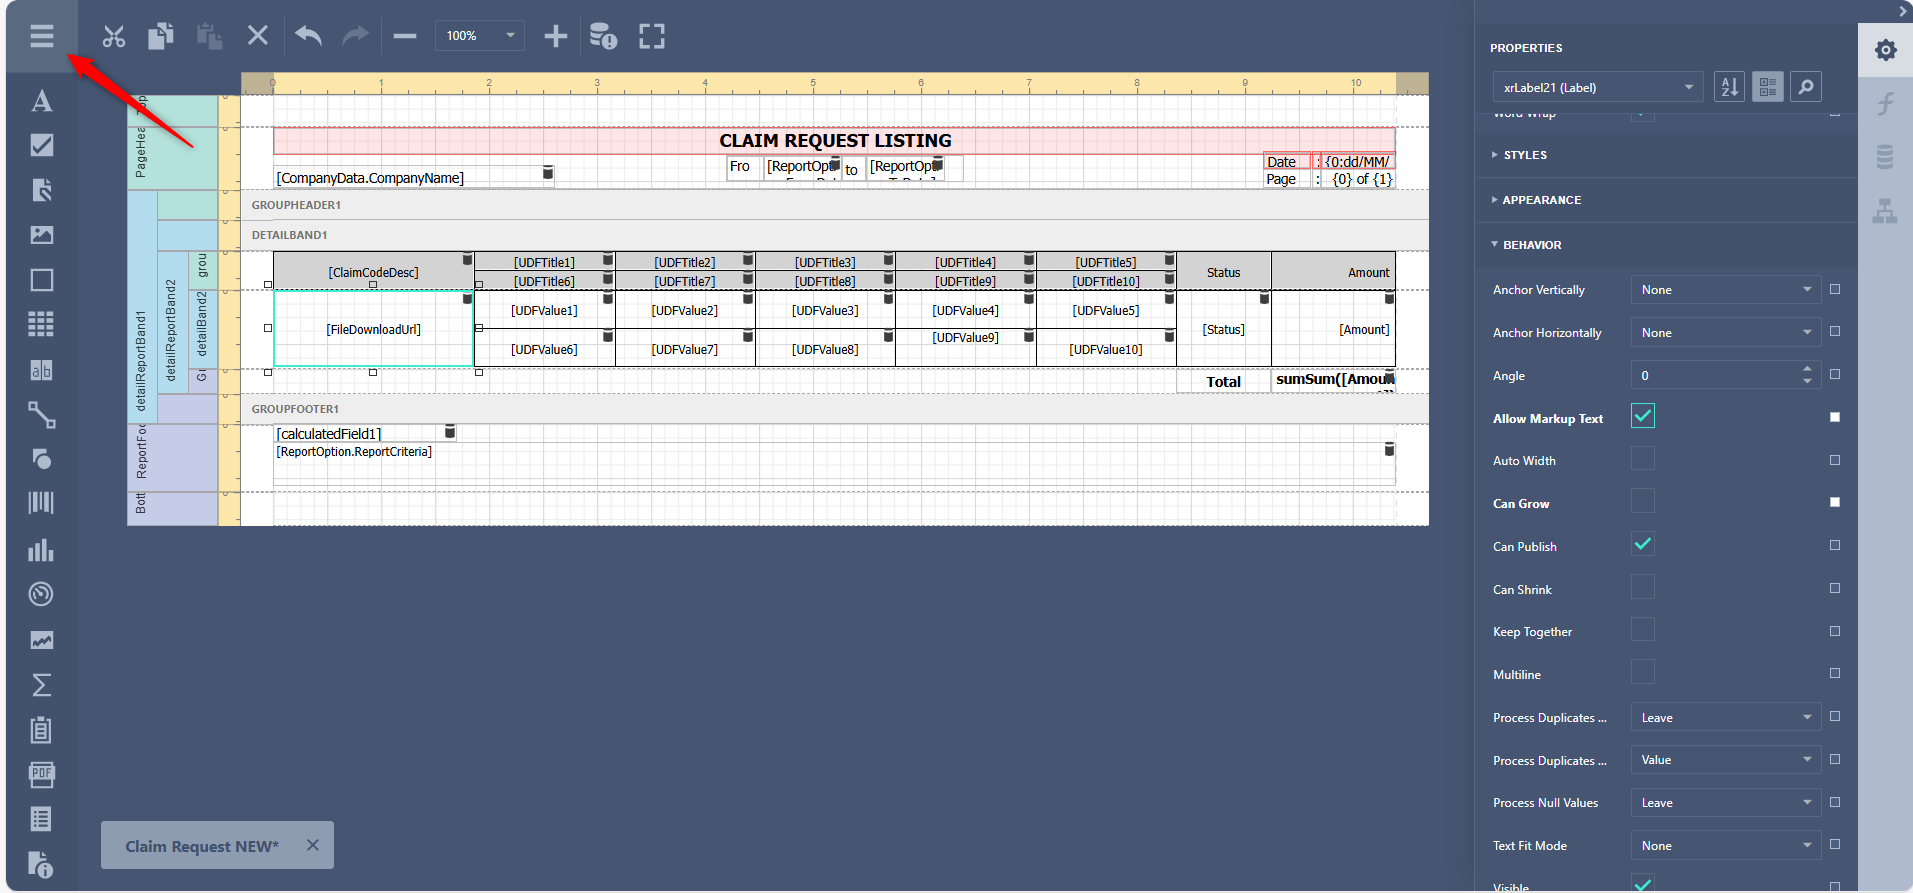
Task: Toggle the Can Grow checkbox
Action: tap(1643, 501)
